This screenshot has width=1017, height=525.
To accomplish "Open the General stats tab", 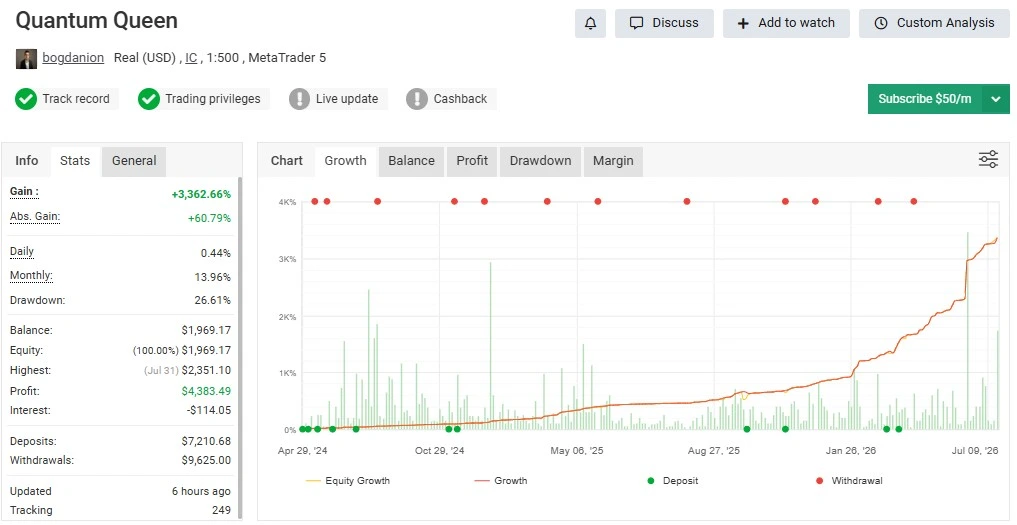I will [134, 161].
